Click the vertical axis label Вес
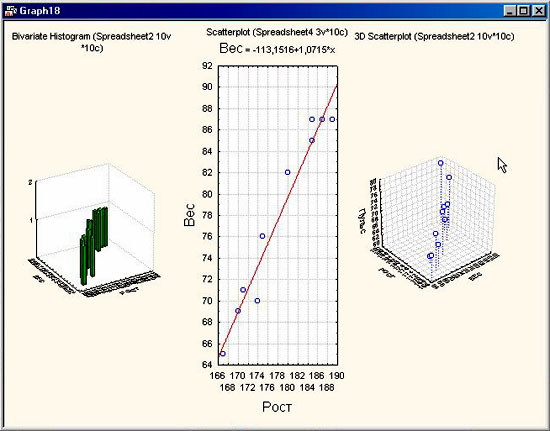The width and height of the screenshot is (550, 431). [189, 215]
